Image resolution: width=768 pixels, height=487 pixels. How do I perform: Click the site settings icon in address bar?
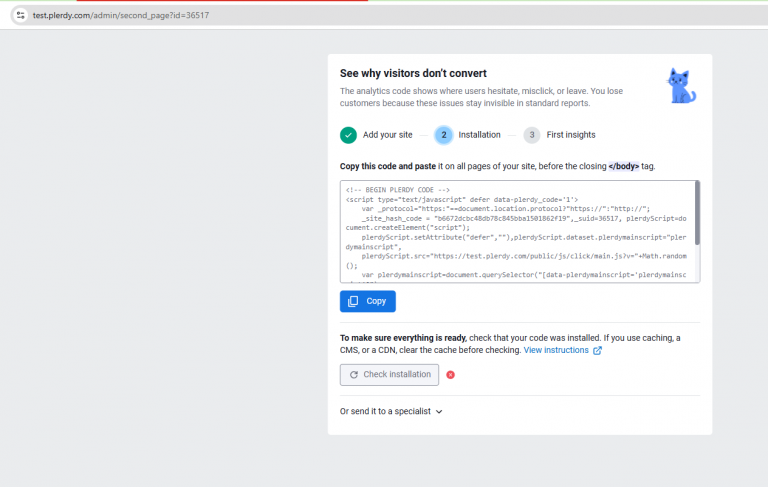point(20,15)
